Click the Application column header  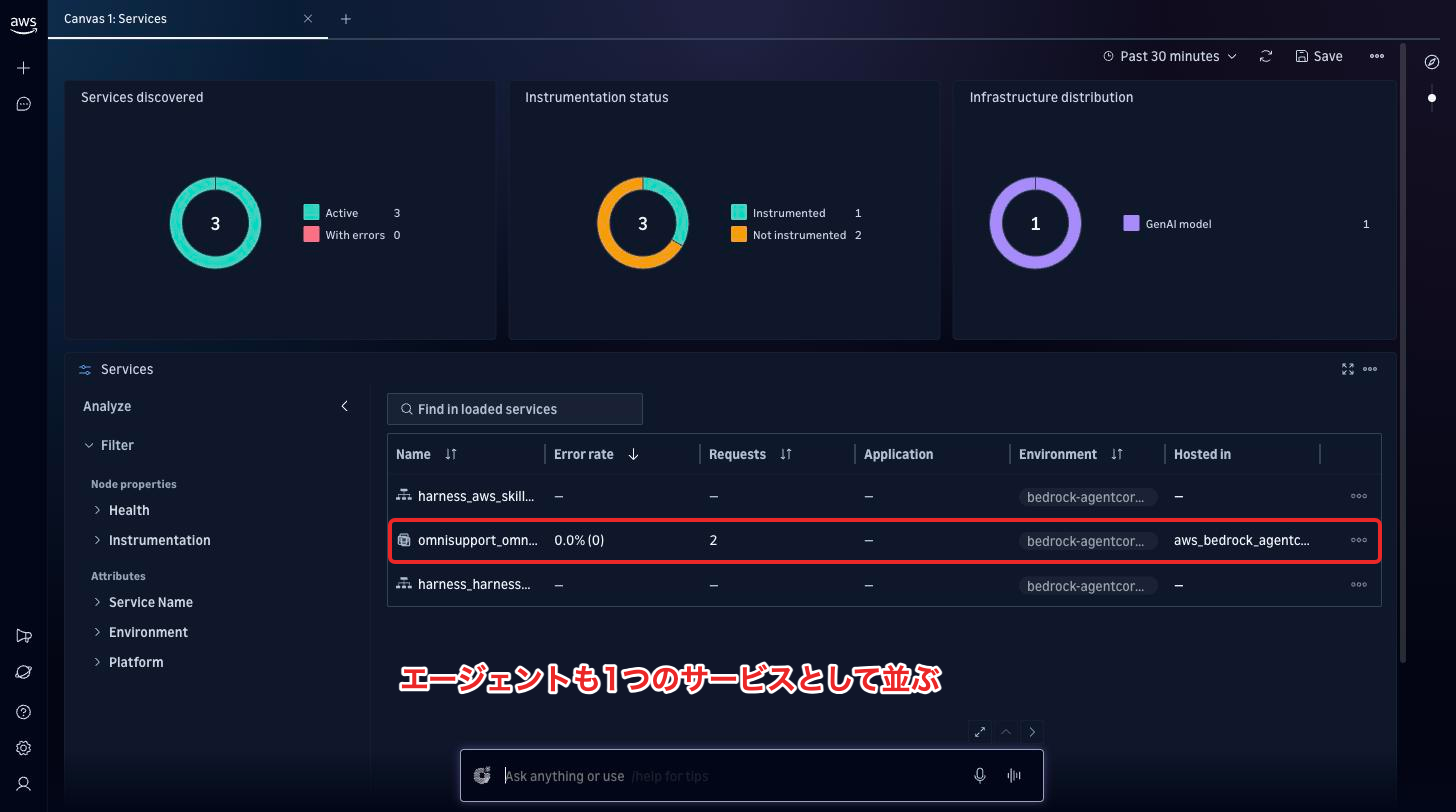click(x=898, y=454)
